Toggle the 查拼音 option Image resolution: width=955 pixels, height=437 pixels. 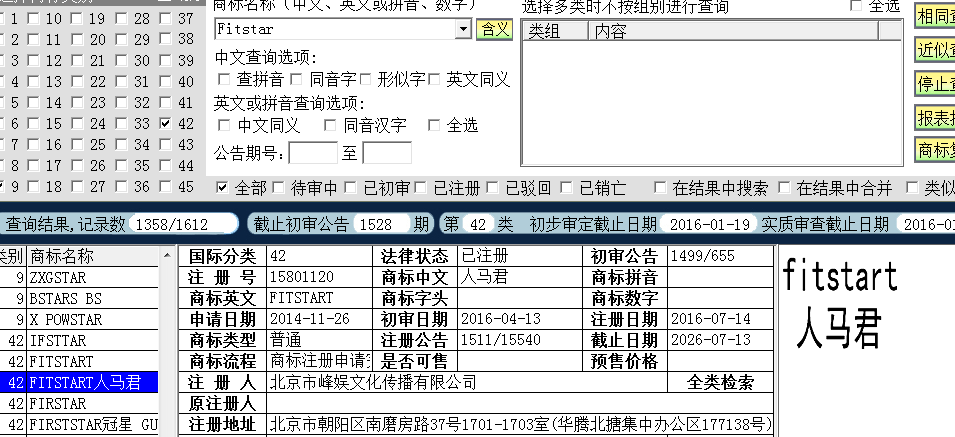[224, 79]
